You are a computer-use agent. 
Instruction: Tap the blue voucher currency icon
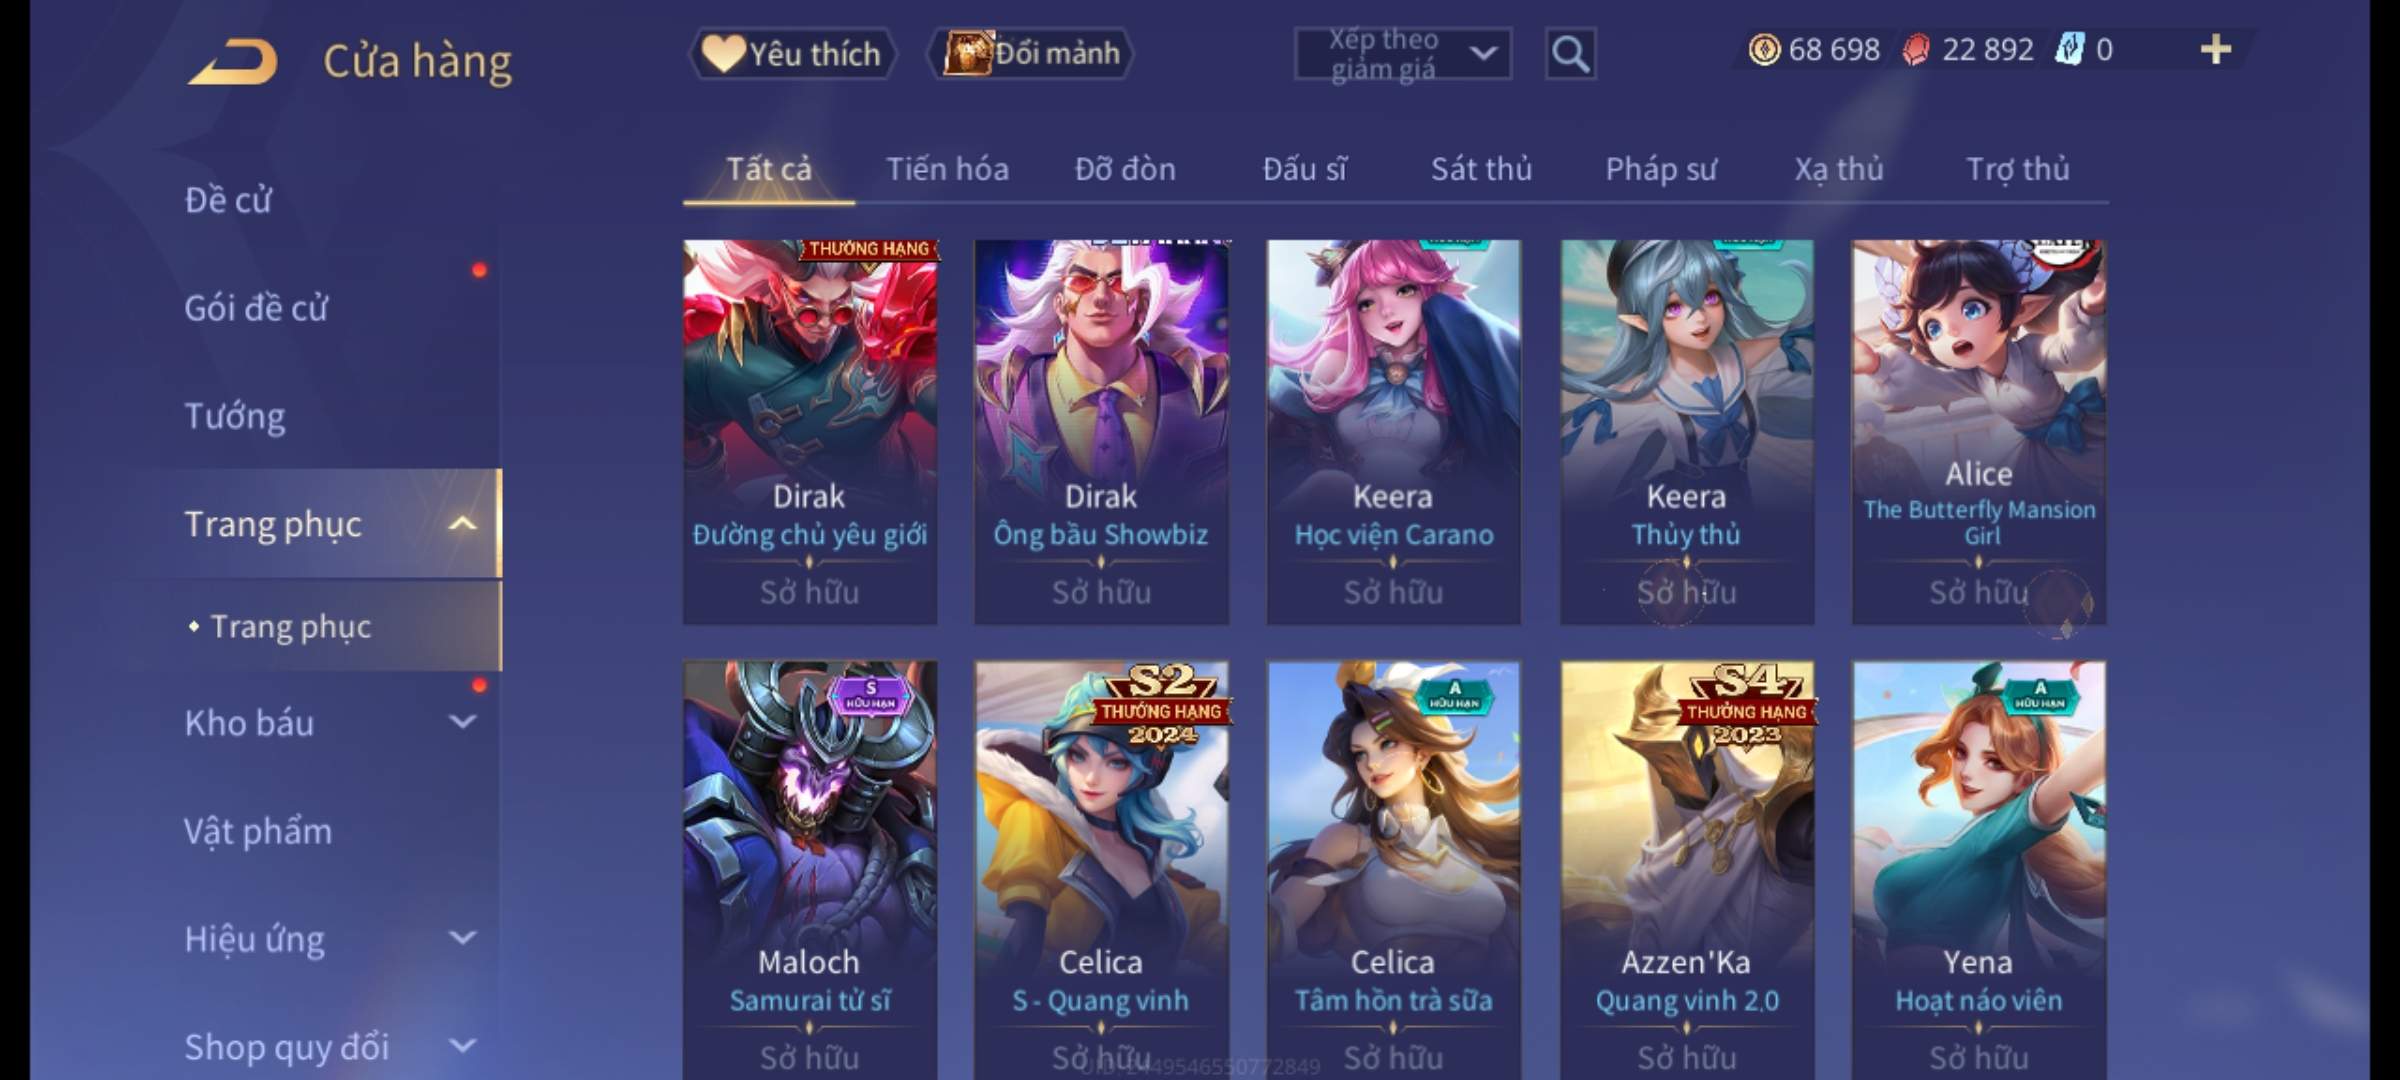coord(2069,49)
